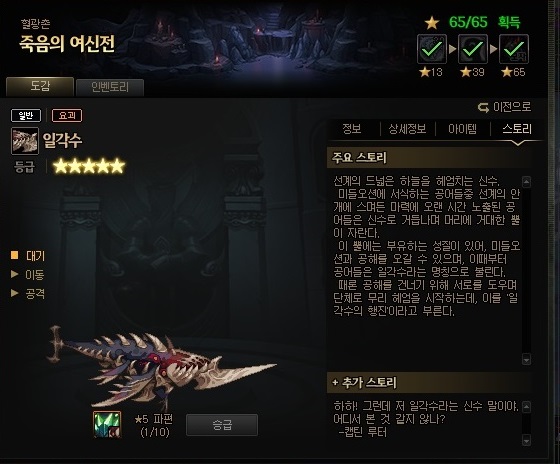Click the 요괴 type tag
The image size is (560, 464).
point(67,115)
